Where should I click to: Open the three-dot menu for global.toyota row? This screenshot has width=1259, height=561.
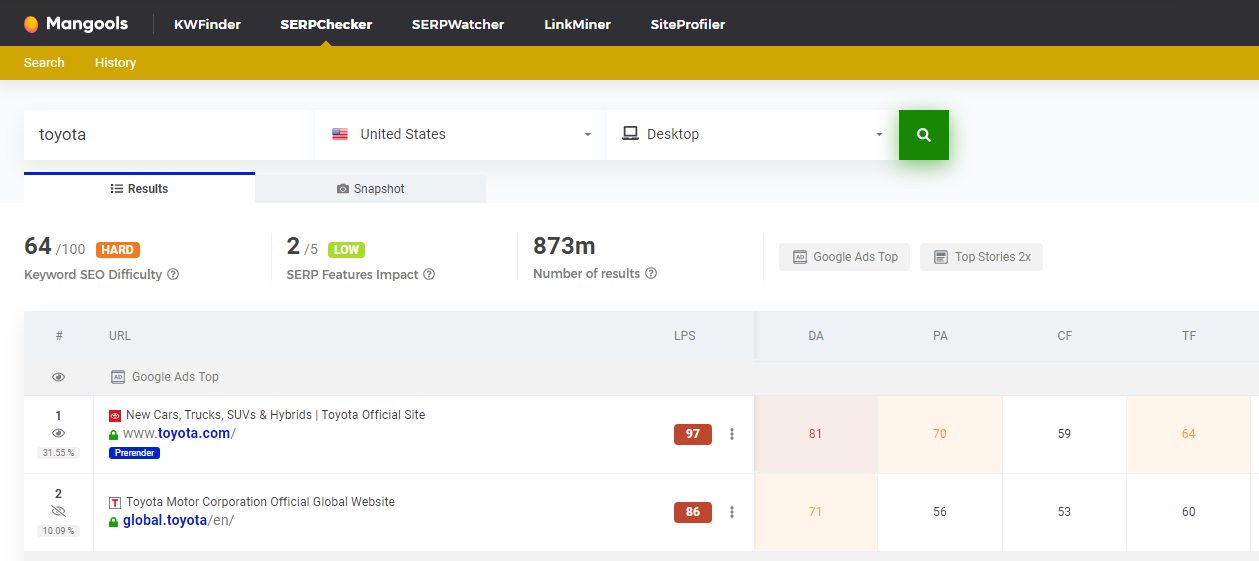click(732, 512)
